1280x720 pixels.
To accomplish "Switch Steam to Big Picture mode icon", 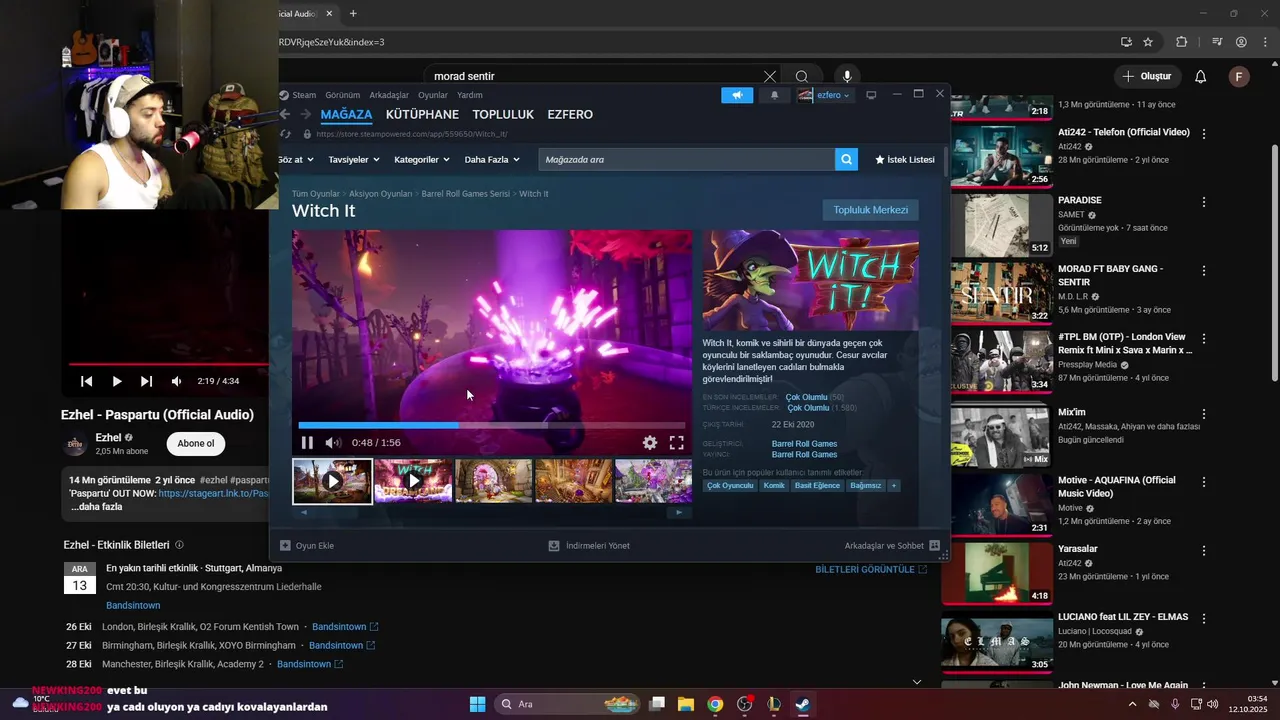I will click(x=871, y=95).
